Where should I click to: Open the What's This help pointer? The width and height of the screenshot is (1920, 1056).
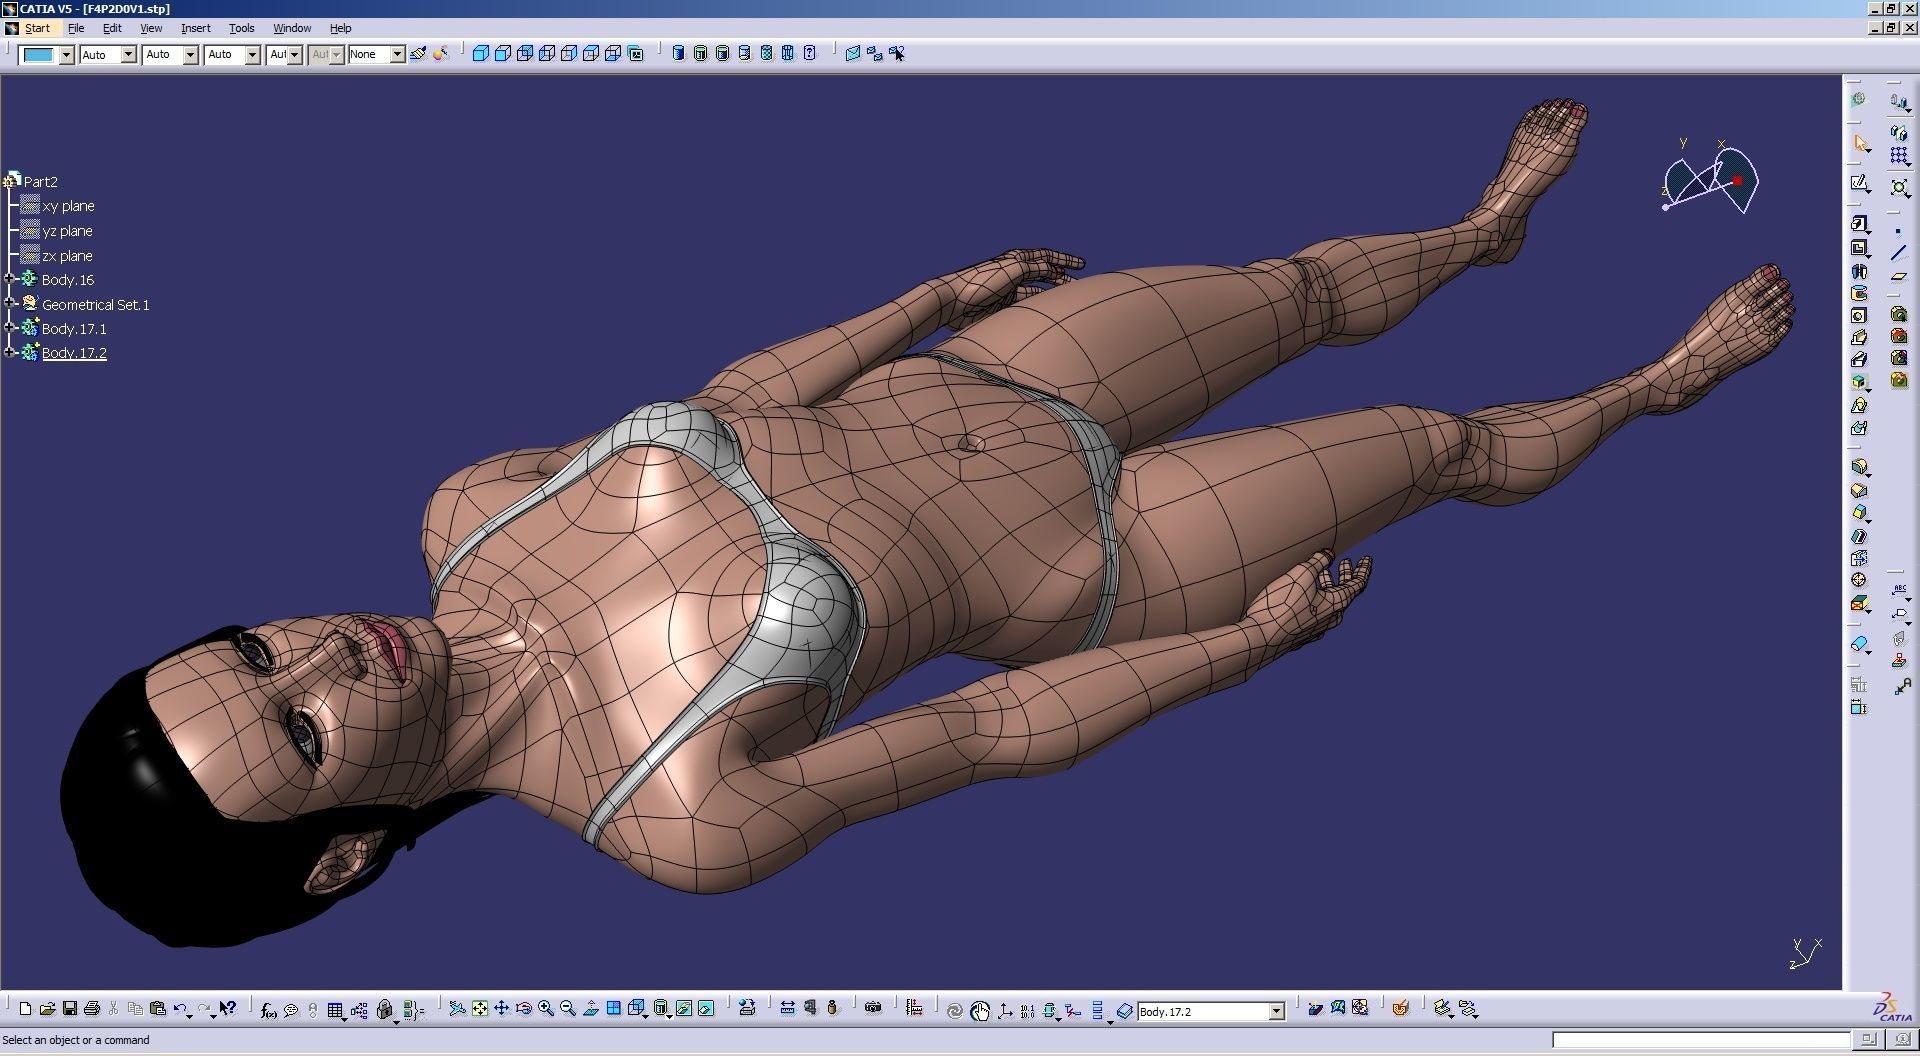pyautogui.click(x=228, y=1009)
